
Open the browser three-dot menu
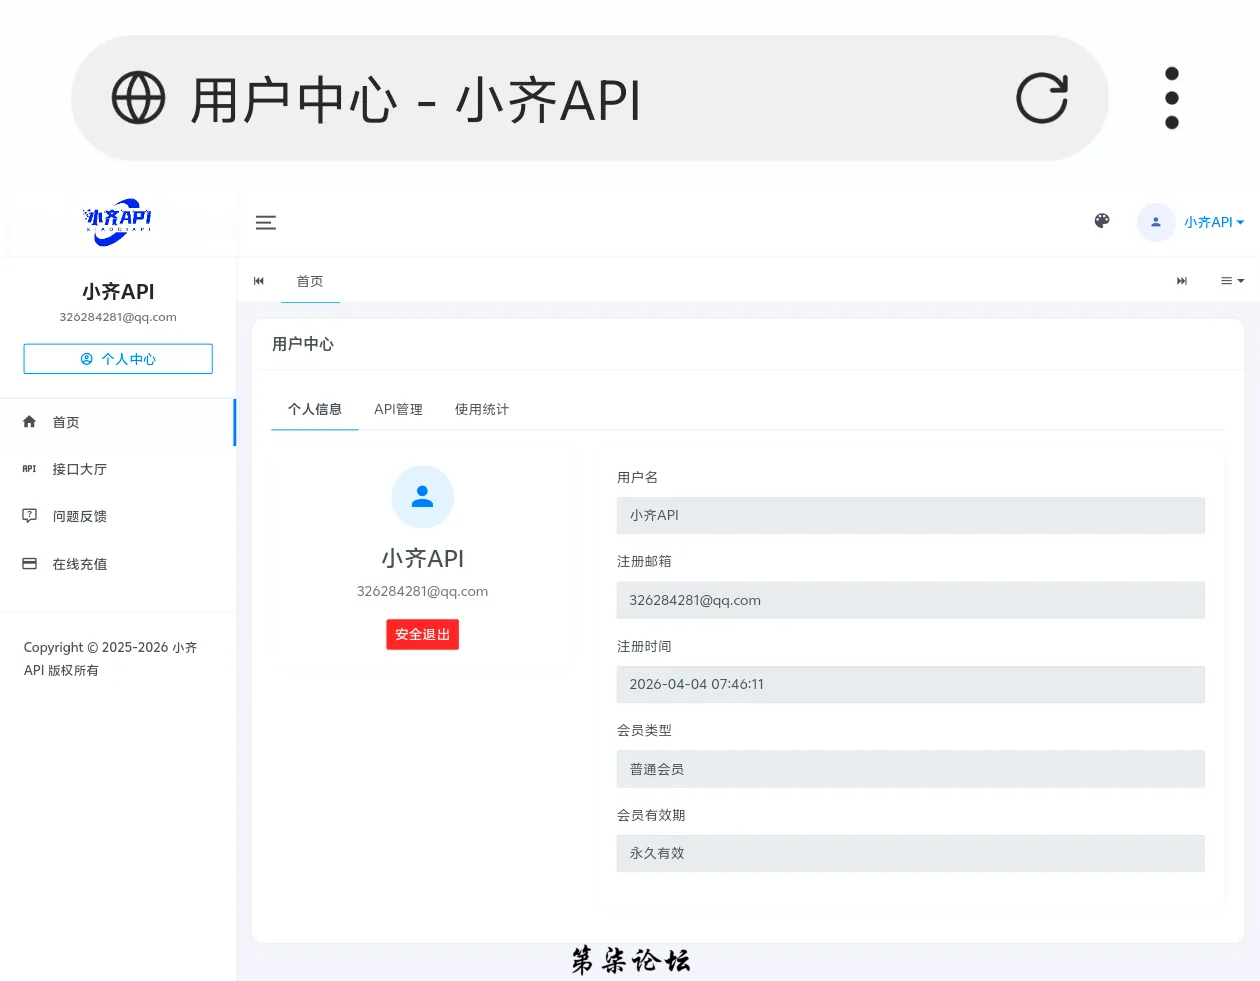click(x=1172, y=99)
